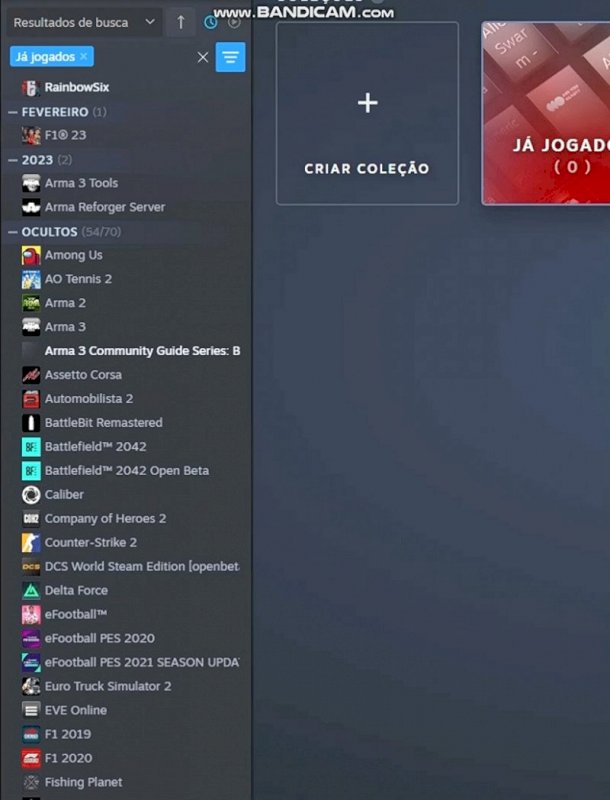Click the Battlefield 2042 Open Beta icon
This screenshot has height=800, width=610.
click(x=31, y=470)
